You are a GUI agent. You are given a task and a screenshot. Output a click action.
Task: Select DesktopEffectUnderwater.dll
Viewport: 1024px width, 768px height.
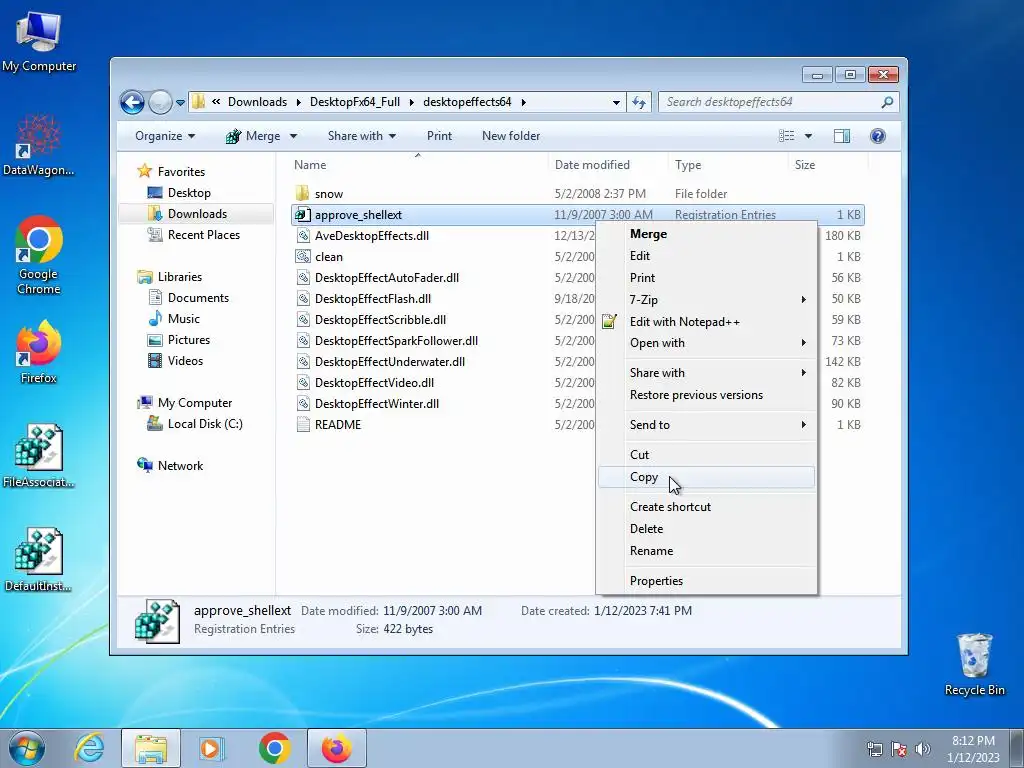pos(389,361)
